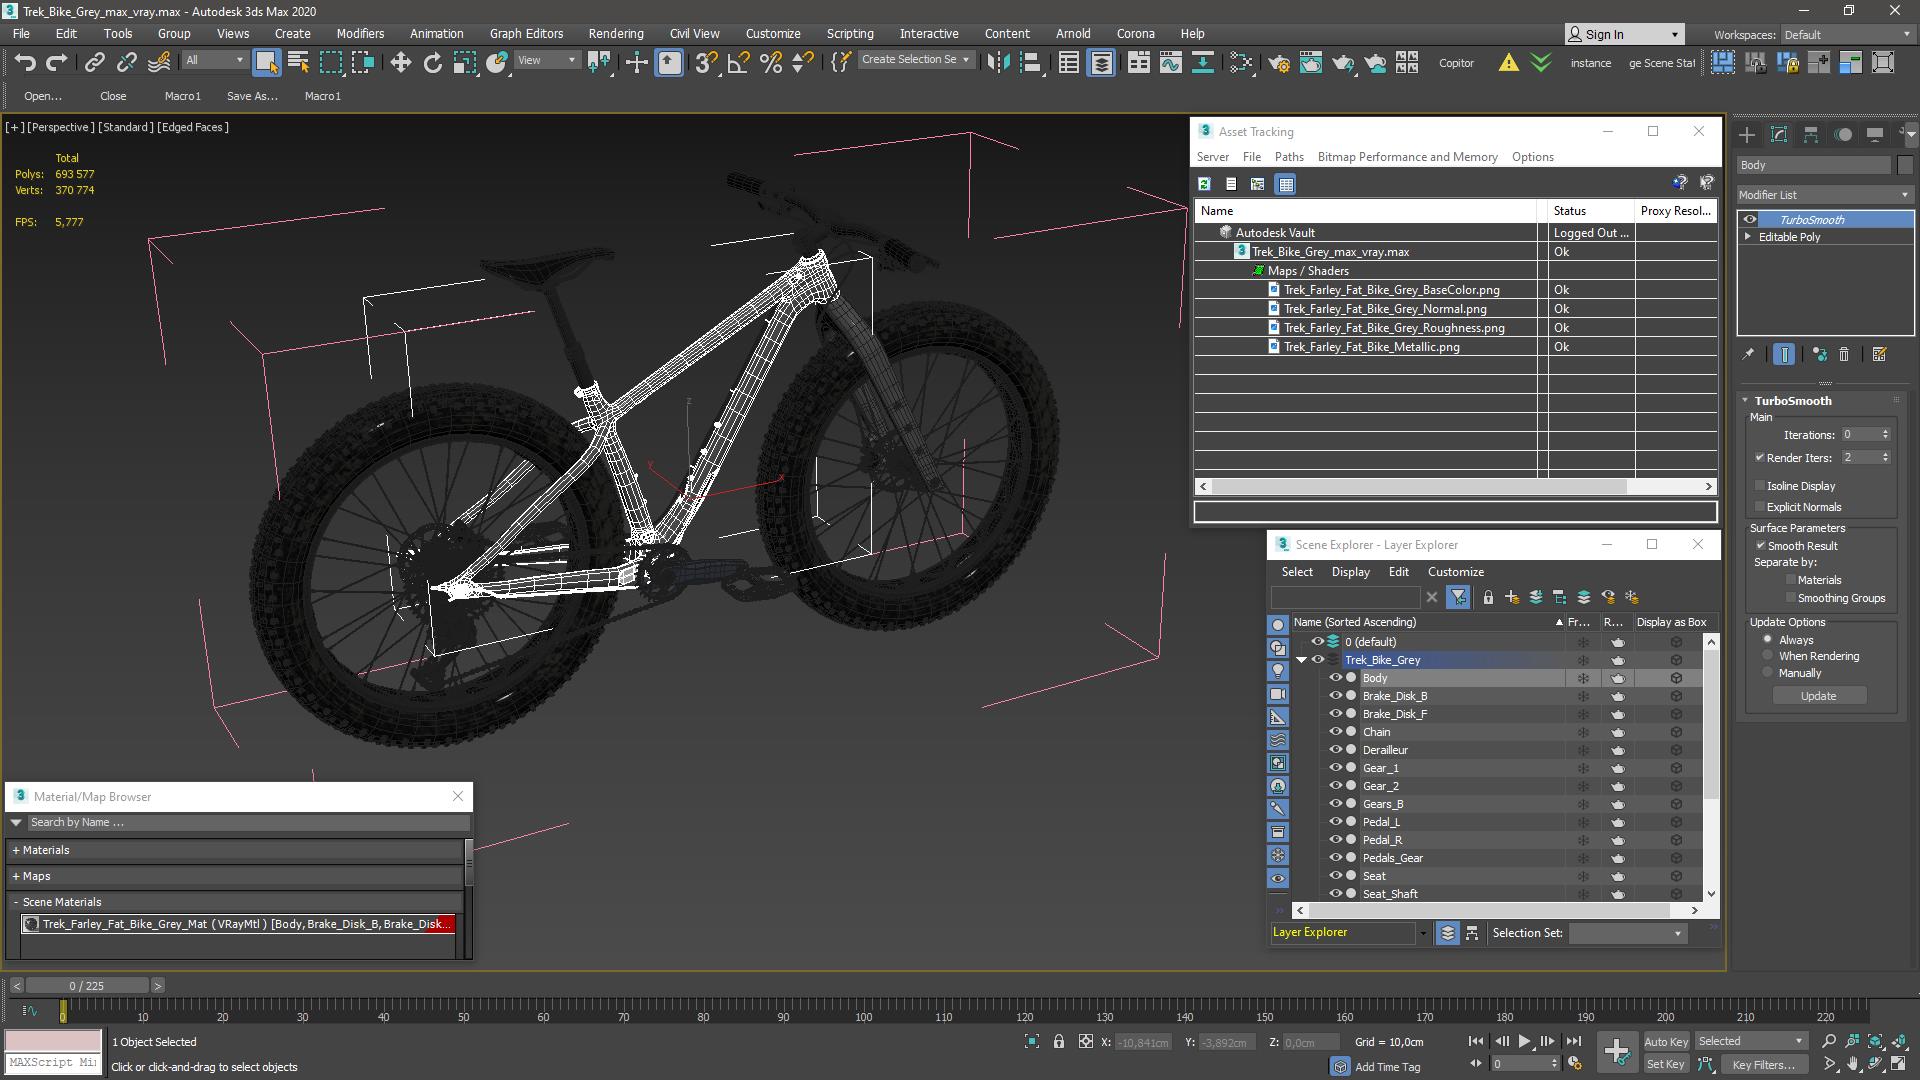Click the Save As button in toolbar
Image resolution: width=1920 pixels, height=1080 pixels.
click(253, 95)
